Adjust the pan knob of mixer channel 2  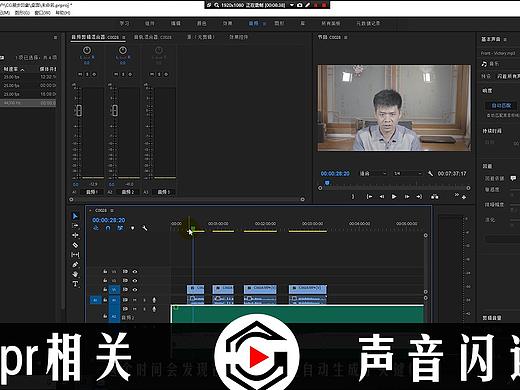click(123, 50)
